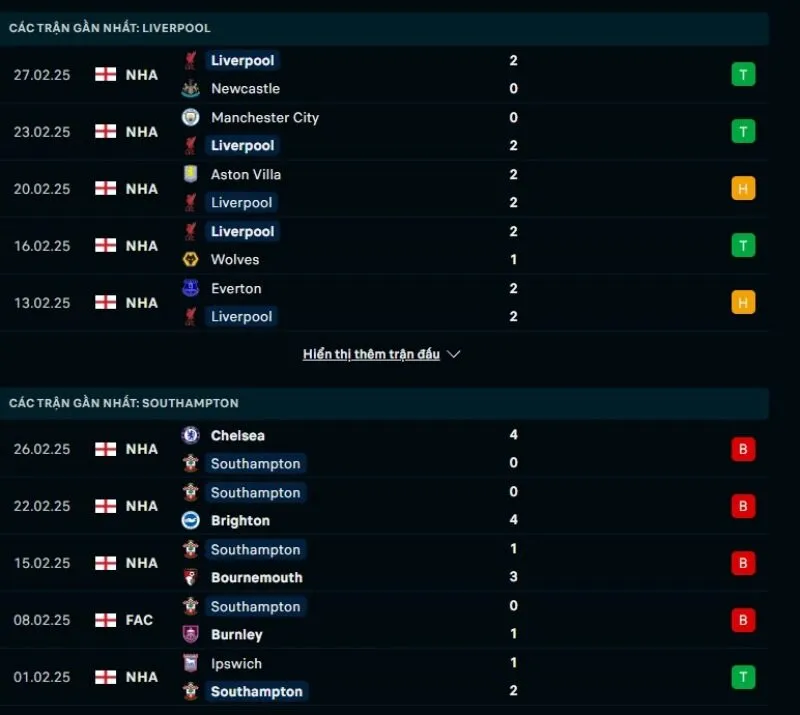Click the chevron arrow beside show more matches
The height and width of the screenshot is (715, 800).
(x=455, y=353)
